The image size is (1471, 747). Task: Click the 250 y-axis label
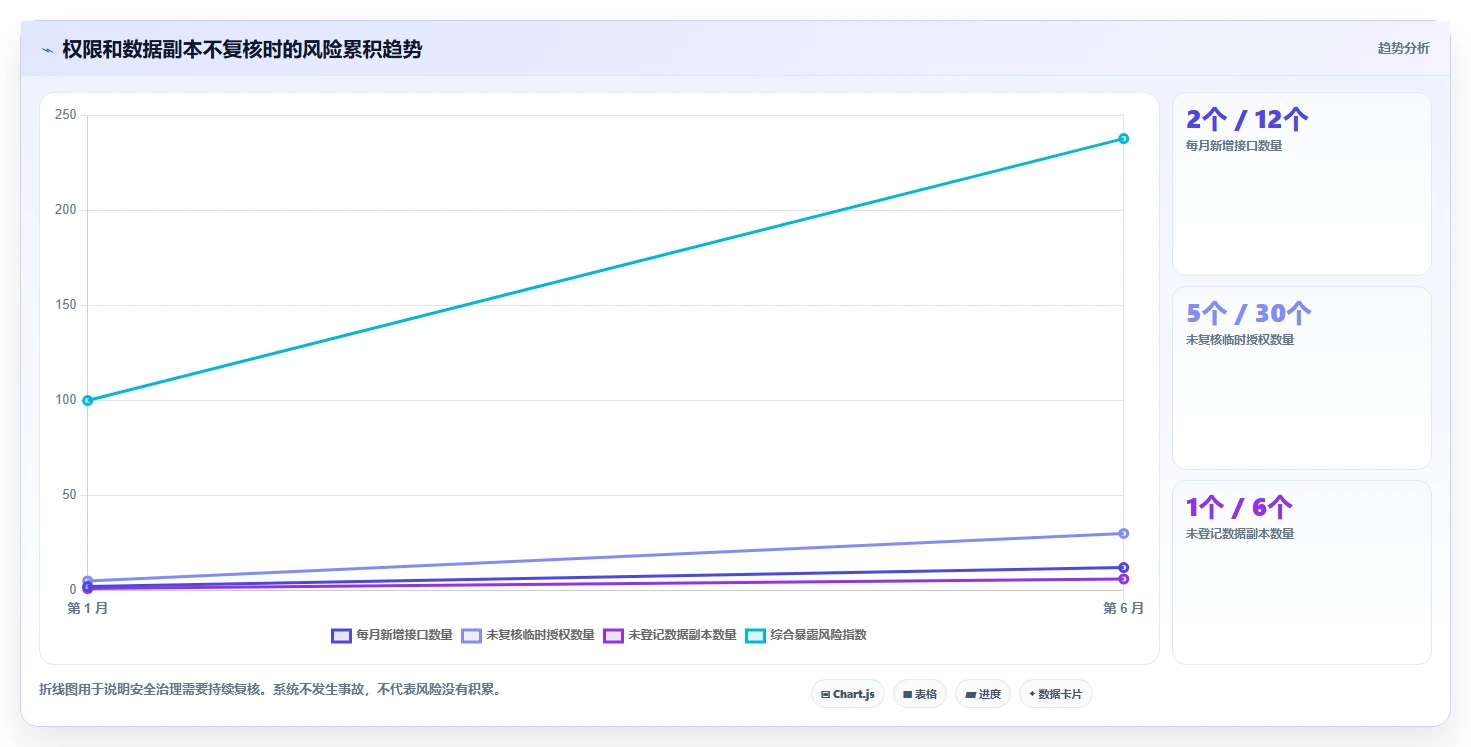point(66,115)
